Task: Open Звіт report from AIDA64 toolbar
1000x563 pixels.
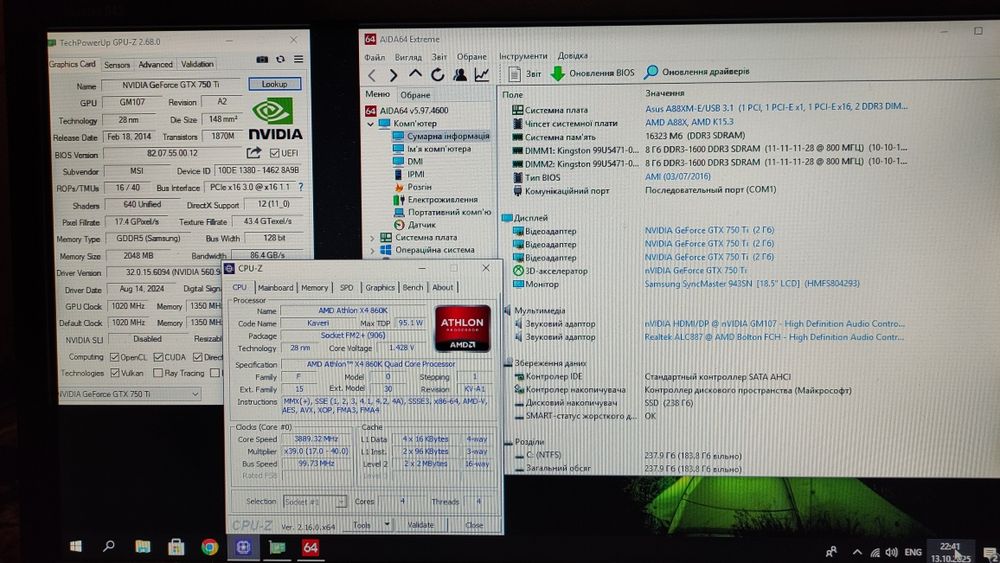Action: (525, 74)
